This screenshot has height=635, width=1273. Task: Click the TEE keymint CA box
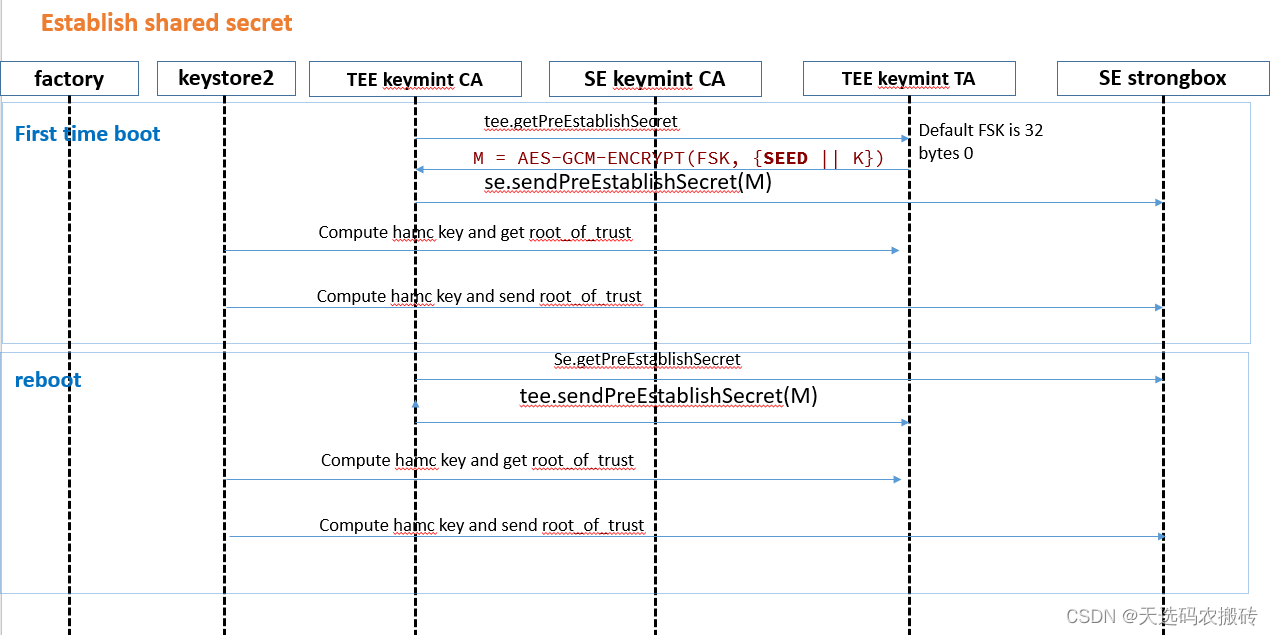(x=415, y=79)
